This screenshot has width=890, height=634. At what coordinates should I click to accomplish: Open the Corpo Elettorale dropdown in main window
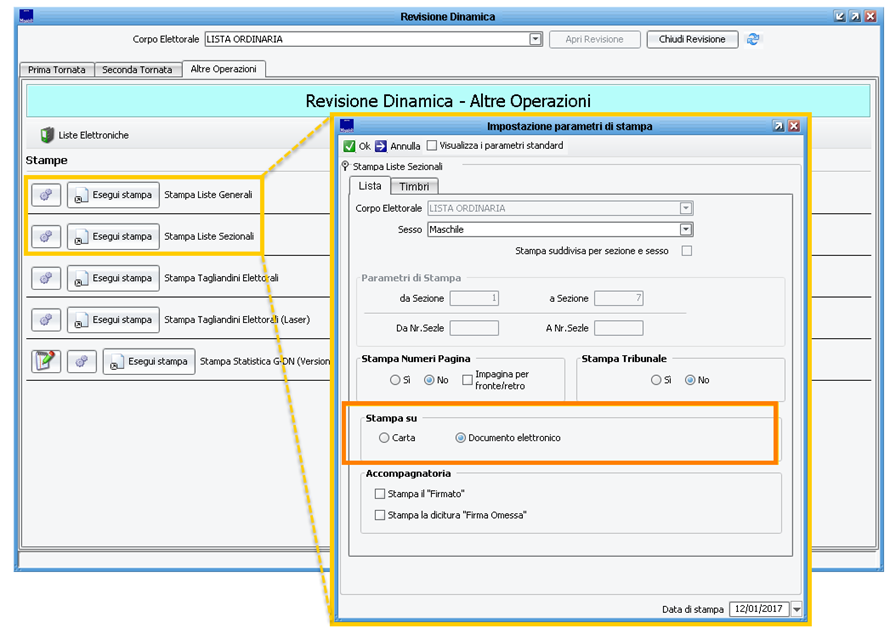coord(536,39)
